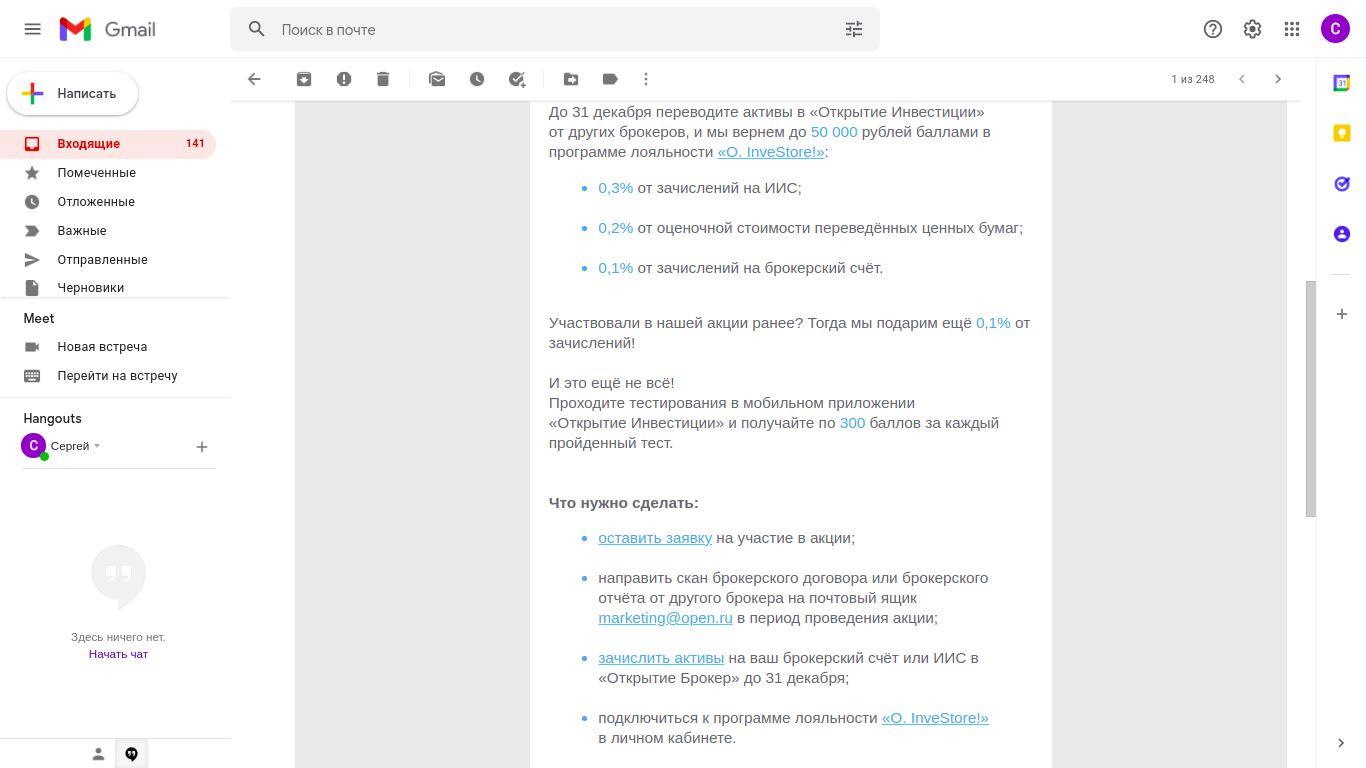Open Settings gear icon
Screen dimensions: 1366x768
coord(1252,29)
